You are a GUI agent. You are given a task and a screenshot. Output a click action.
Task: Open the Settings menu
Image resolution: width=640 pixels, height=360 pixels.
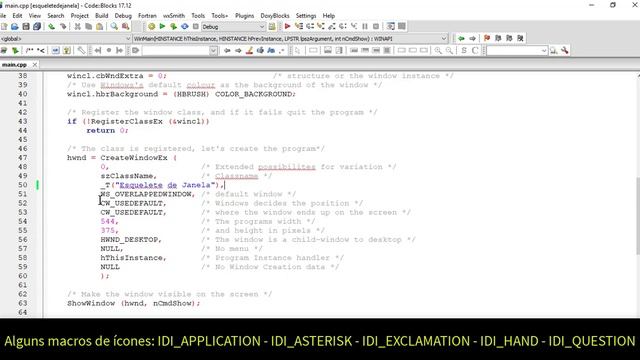[x=306, y=16]
